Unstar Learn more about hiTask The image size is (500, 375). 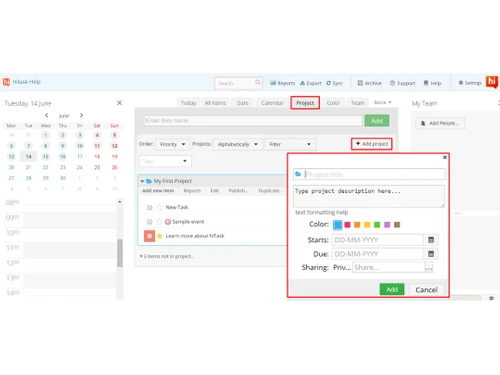coord(159,236)
